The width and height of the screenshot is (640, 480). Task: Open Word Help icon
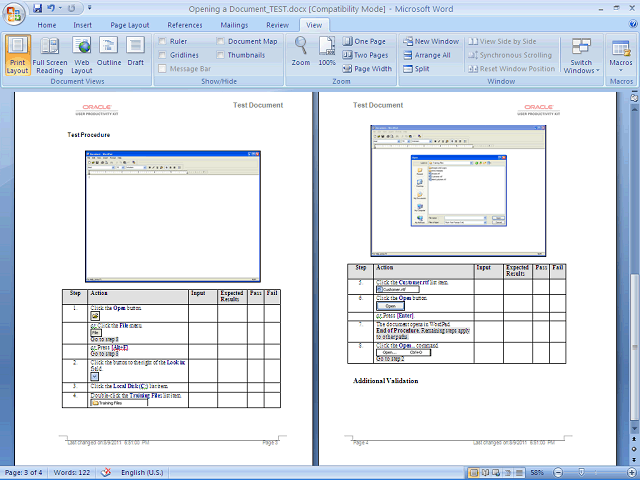point(633,24)
